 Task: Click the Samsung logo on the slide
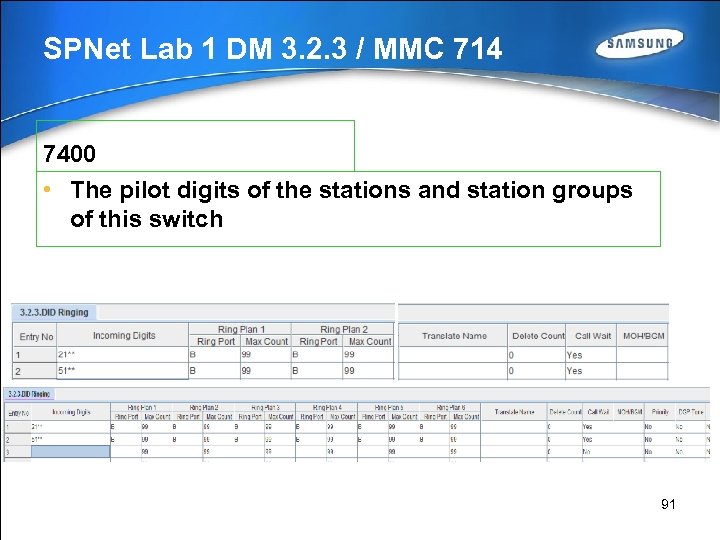639,44
